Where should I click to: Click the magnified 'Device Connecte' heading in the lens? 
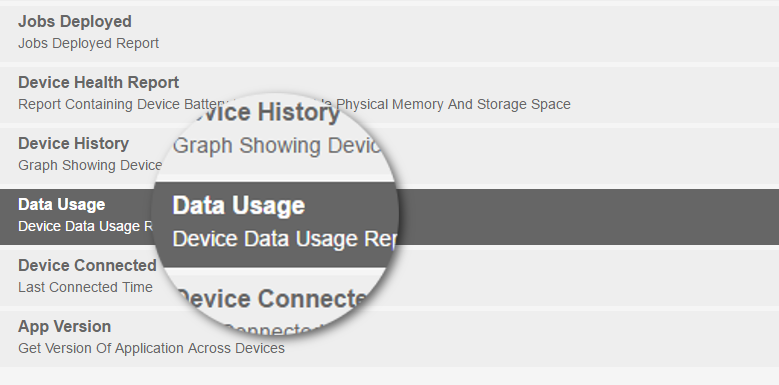[272, 299]
